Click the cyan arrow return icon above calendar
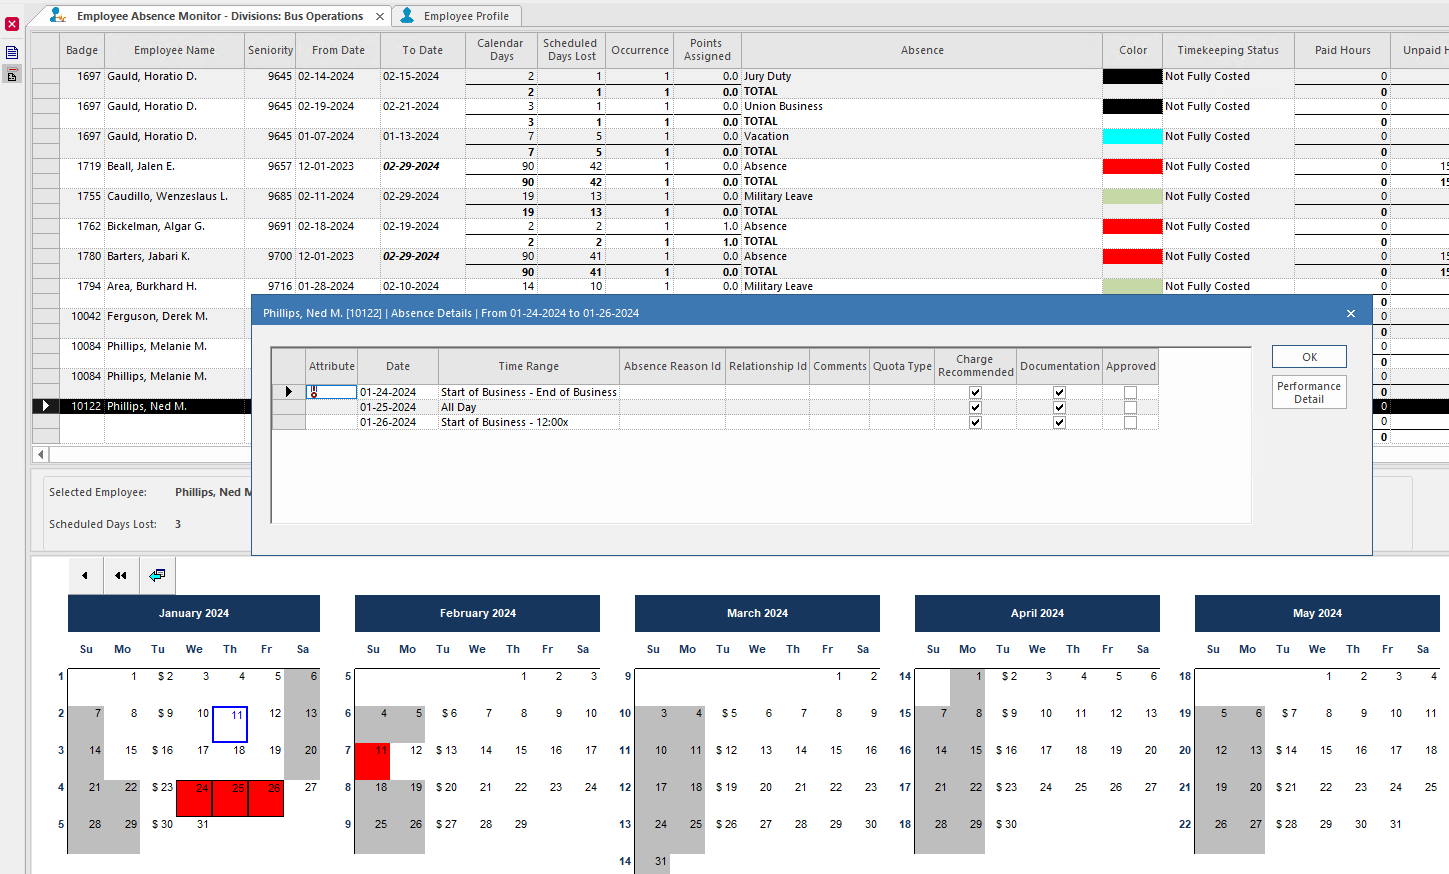 pyautogui.click(x=157, y=575)
